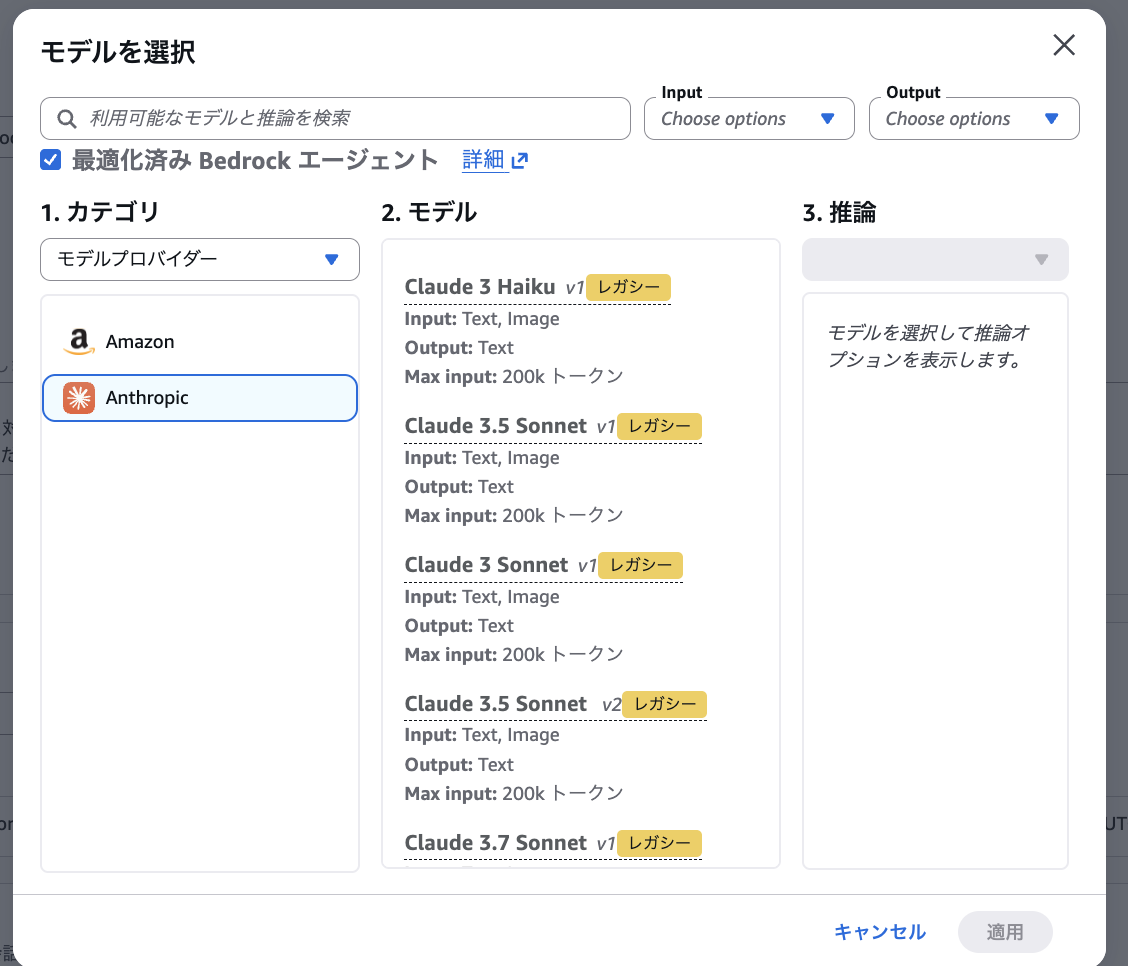The height and width of the screenshot is (966, 1128).
Task: Open the Input Choose options dropdown
Action: coord(749,118)
